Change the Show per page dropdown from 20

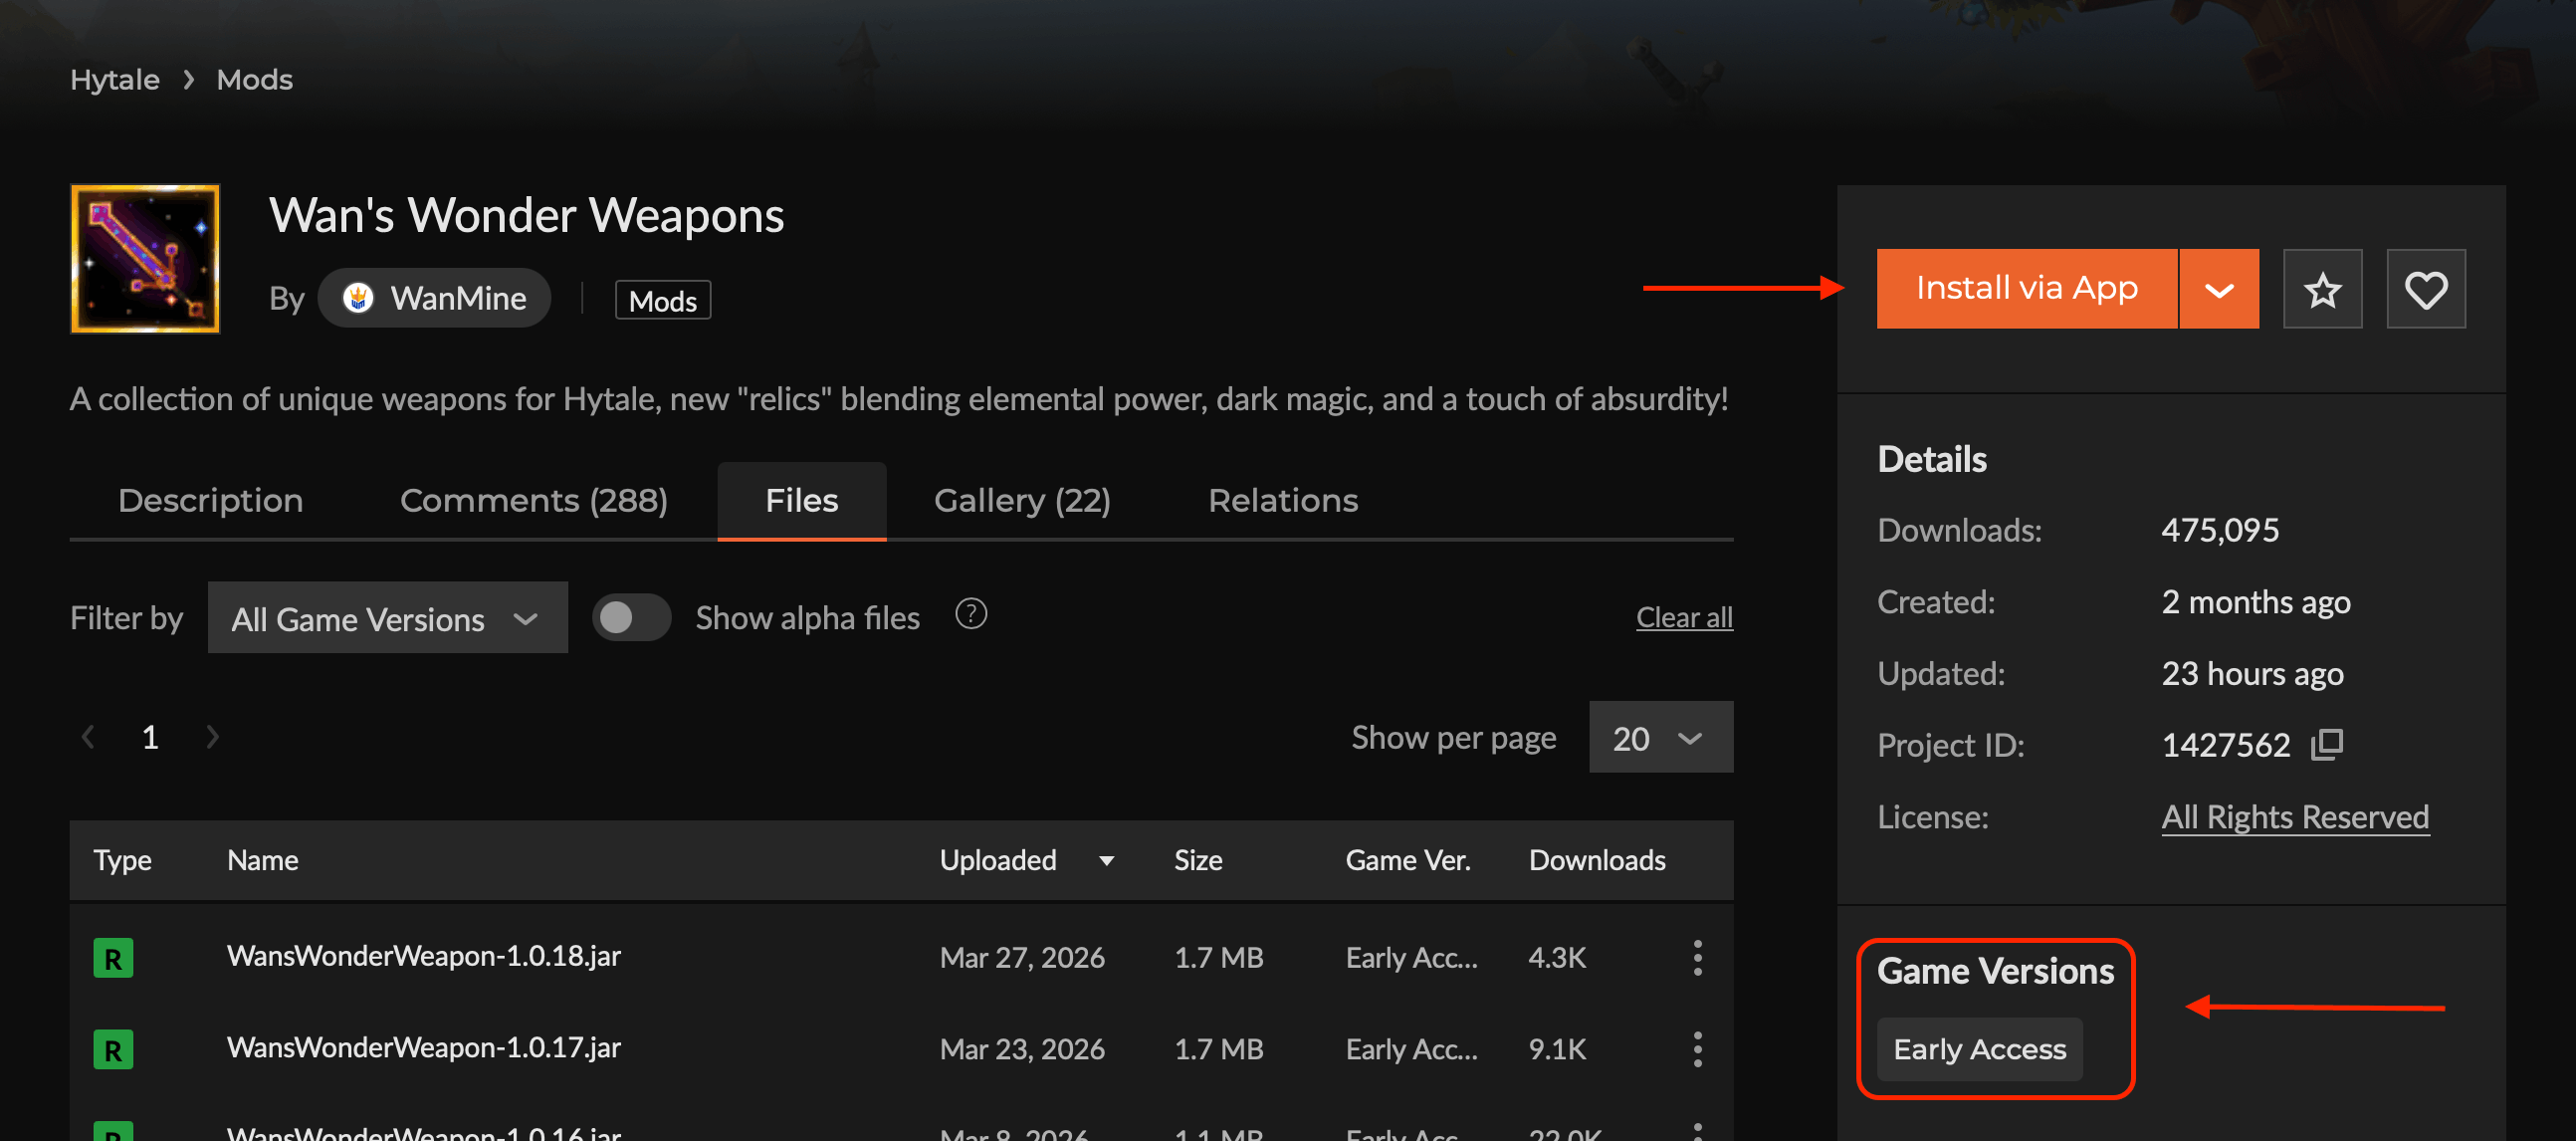click(x=1660, y=738)
